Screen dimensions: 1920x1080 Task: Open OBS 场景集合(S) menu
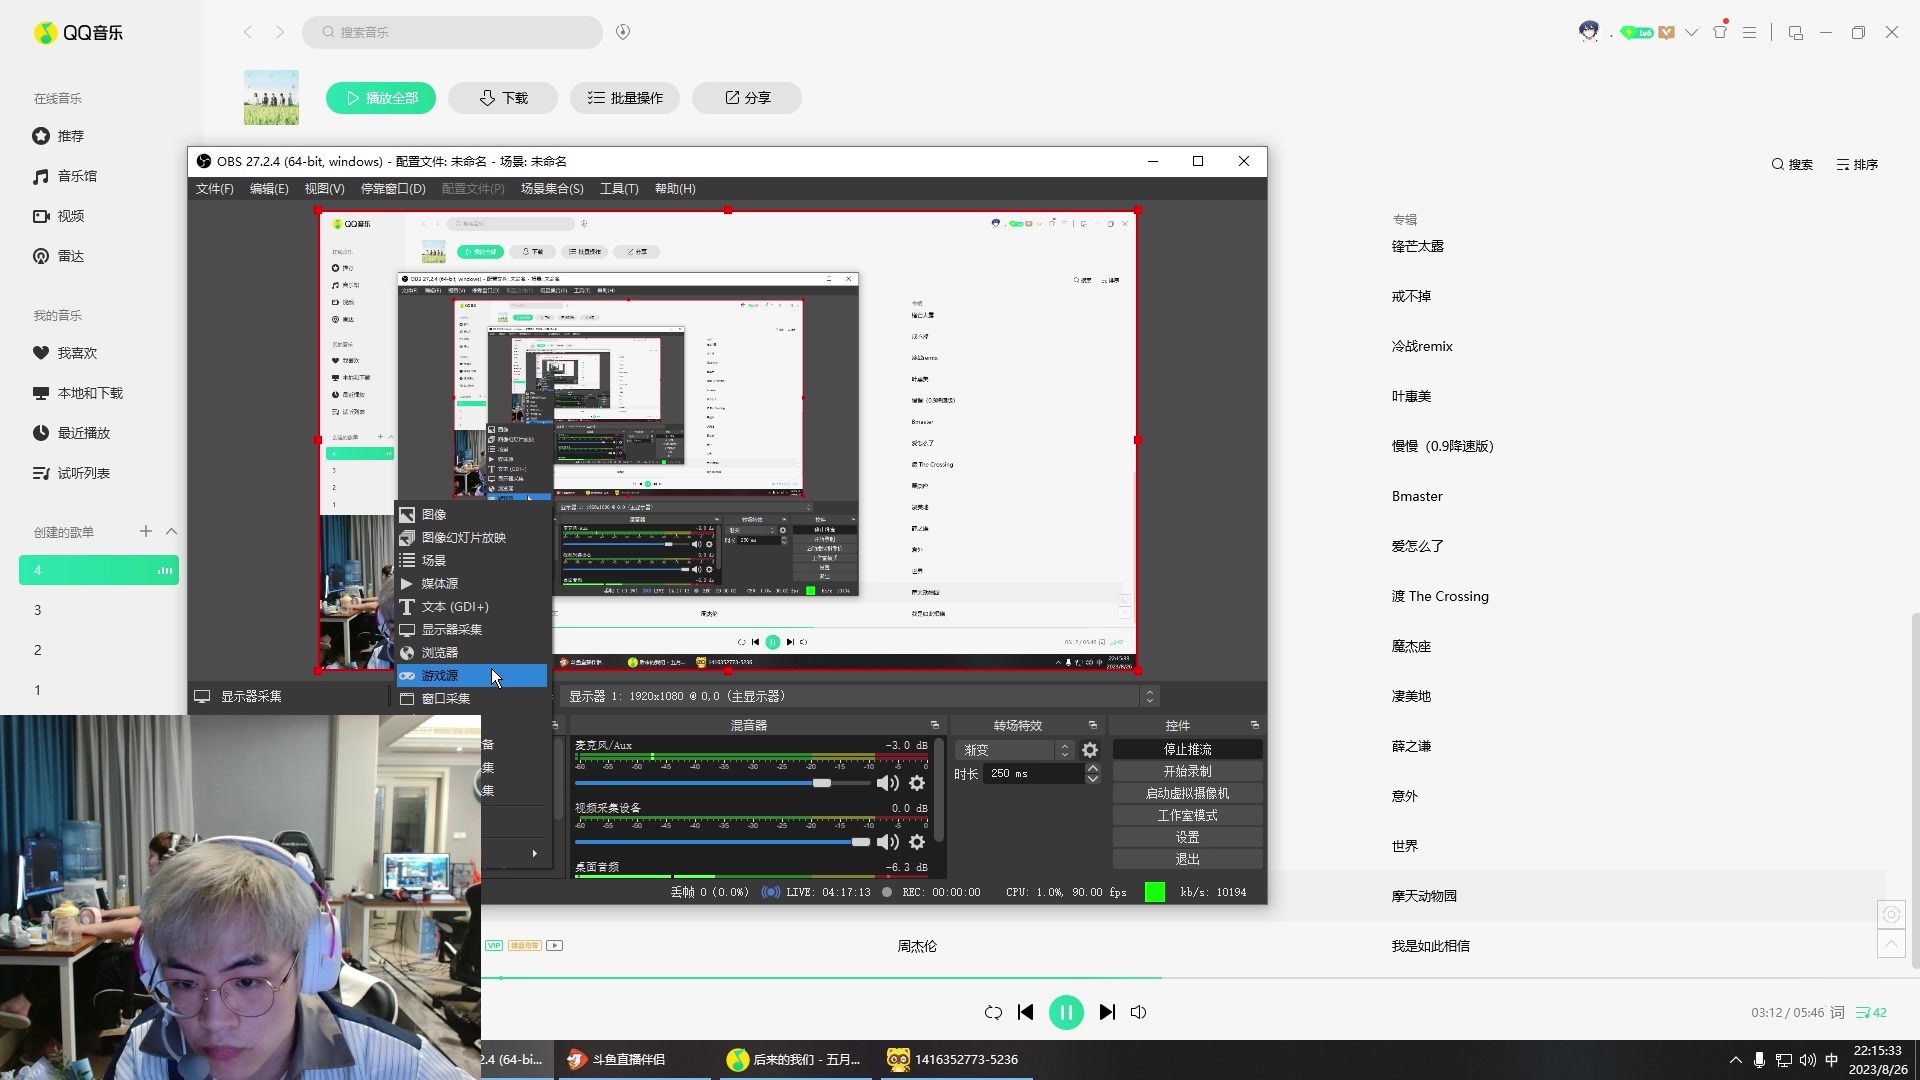(x=552, y=188)
